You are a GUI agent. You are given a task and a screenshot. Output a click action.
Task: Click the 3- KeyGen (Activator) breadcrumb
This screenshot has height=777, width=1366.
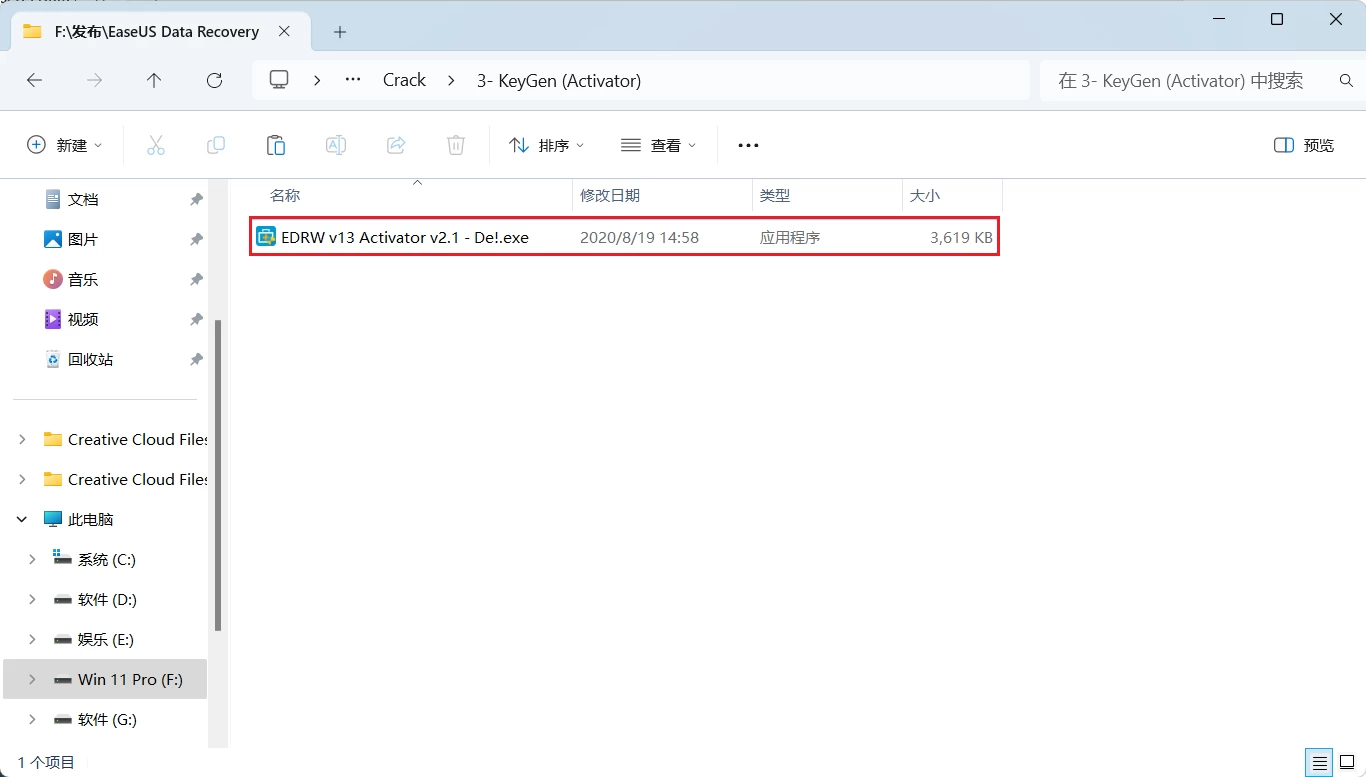click(559, 80)
